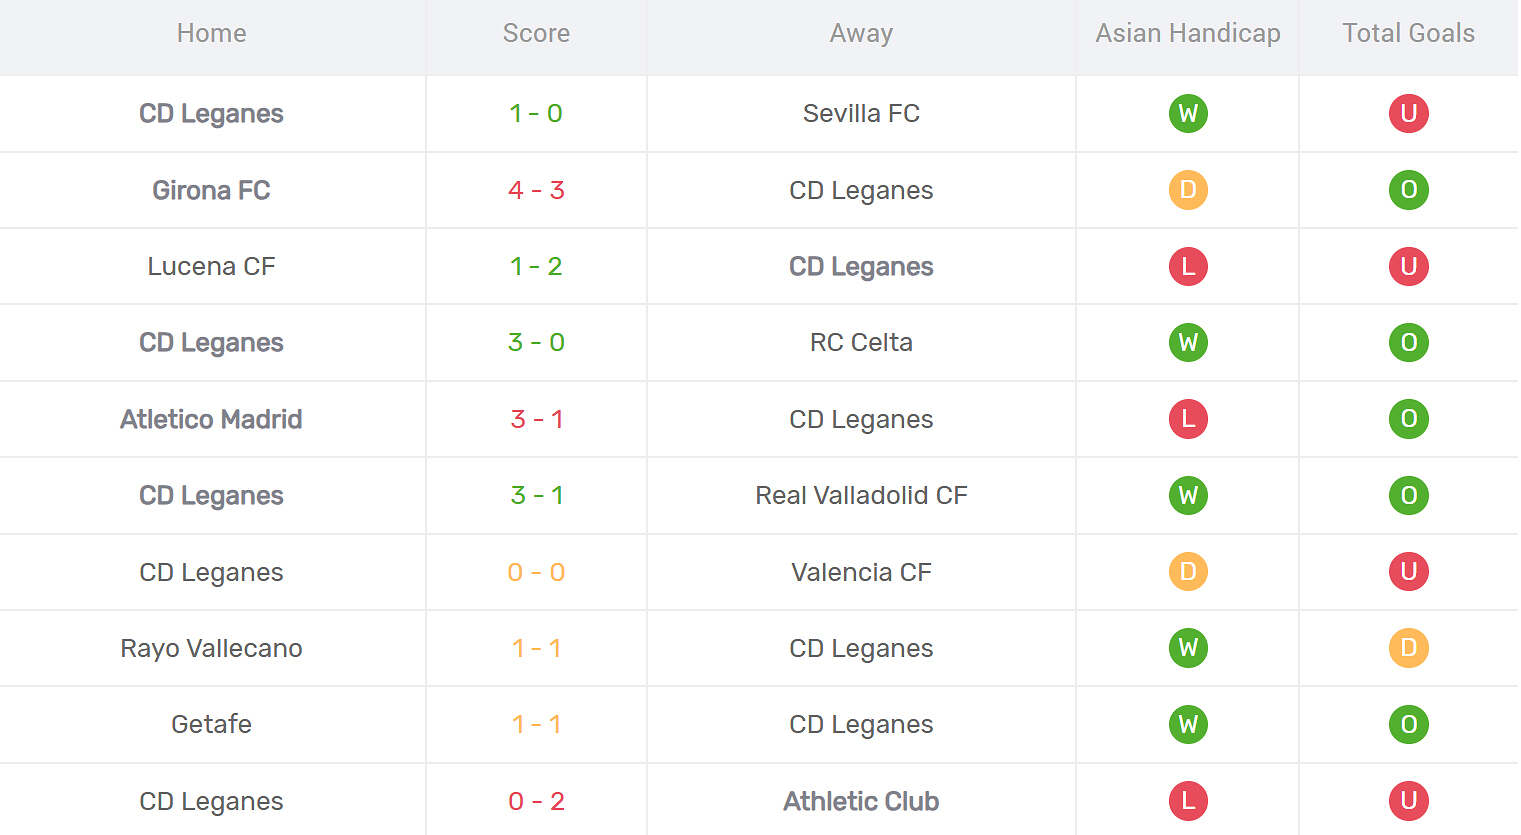Click the Total Goals U badge for Athletic Club match
The height and width of the screenshot is (835, 1521).
[1408, 801]
